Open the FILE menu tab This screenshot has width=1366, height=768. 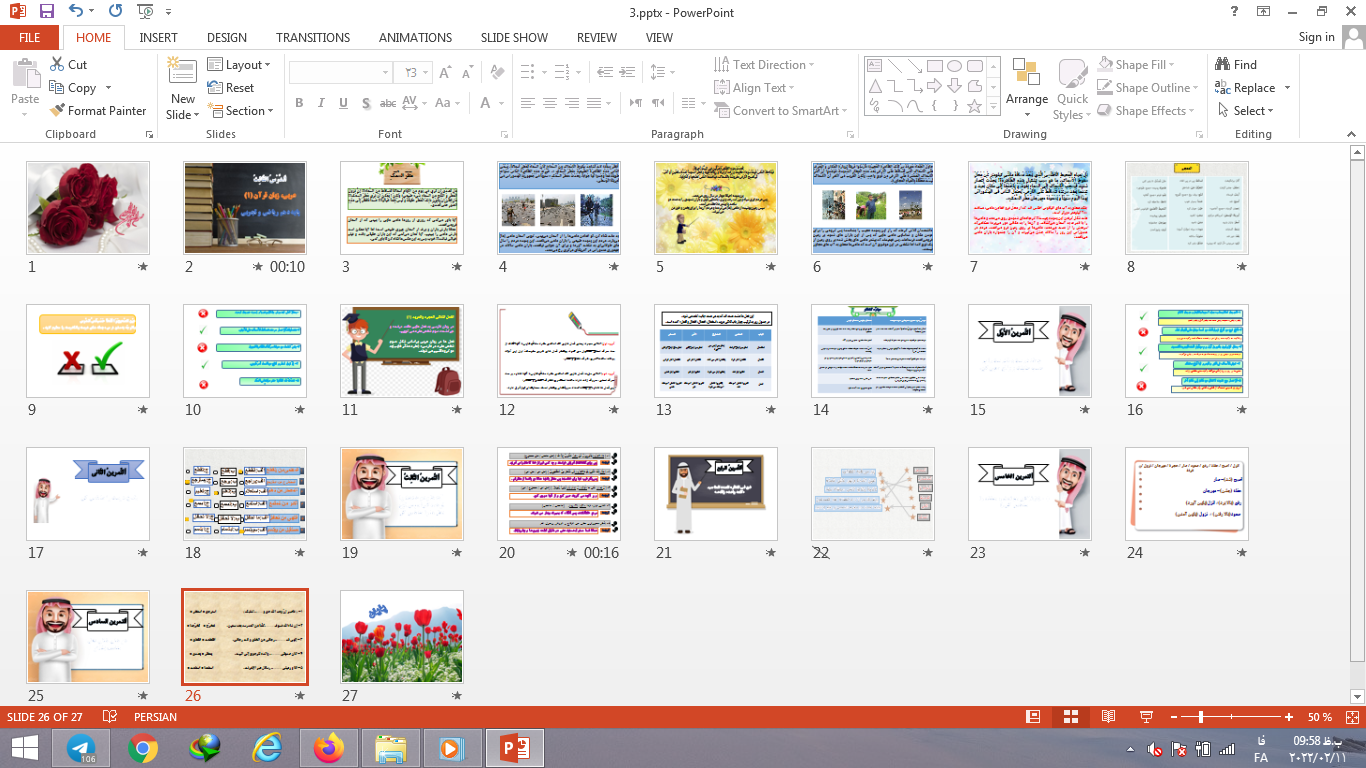coord(30,37)
